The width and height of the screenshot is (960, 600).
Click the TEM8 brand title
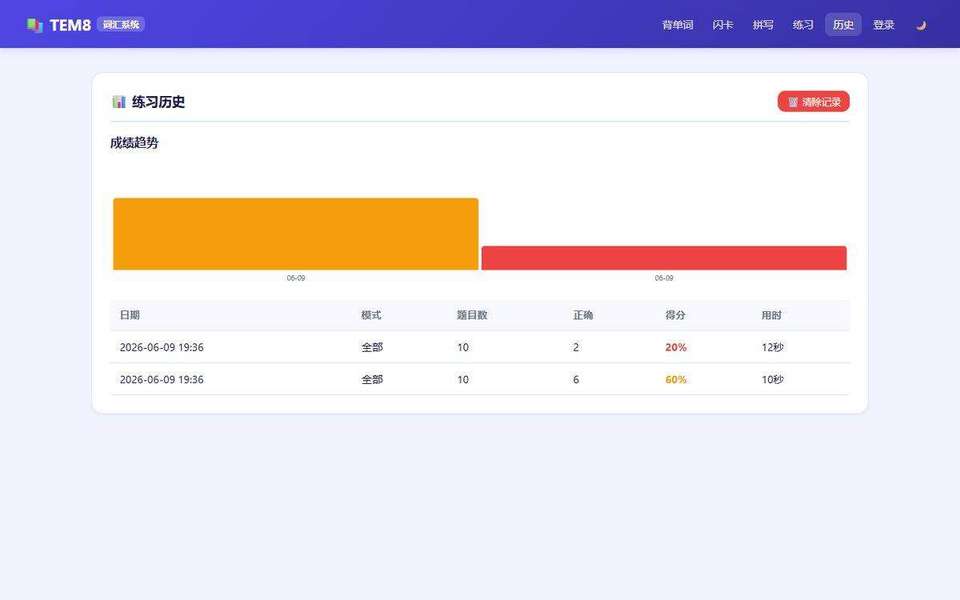(x=70, y=25)
